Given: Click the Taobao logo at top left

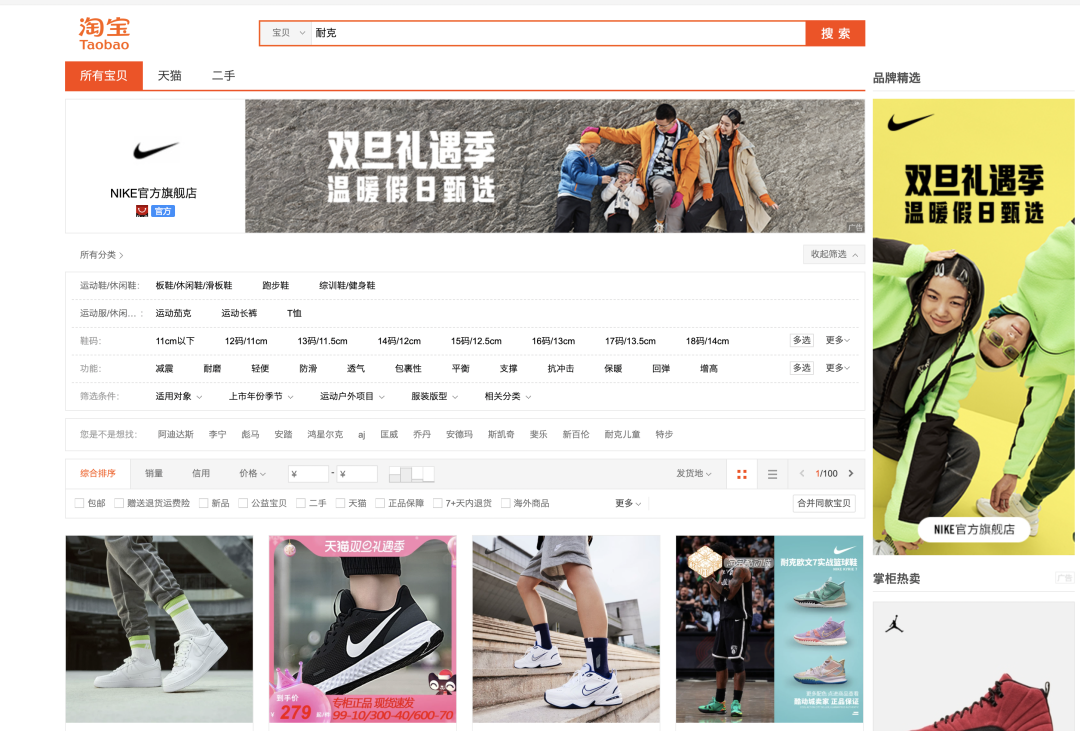Looking at the screenshot, I should tap(106, 32).
